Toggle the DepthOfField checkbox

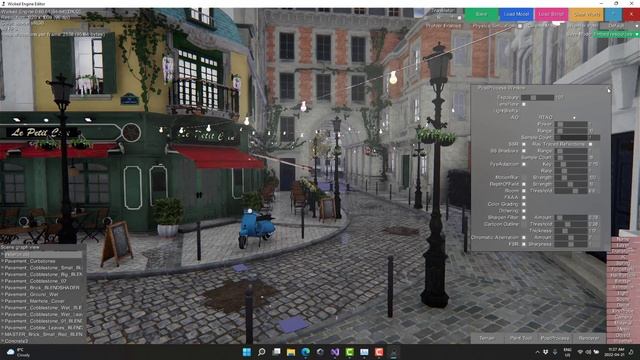pos(524,184)
